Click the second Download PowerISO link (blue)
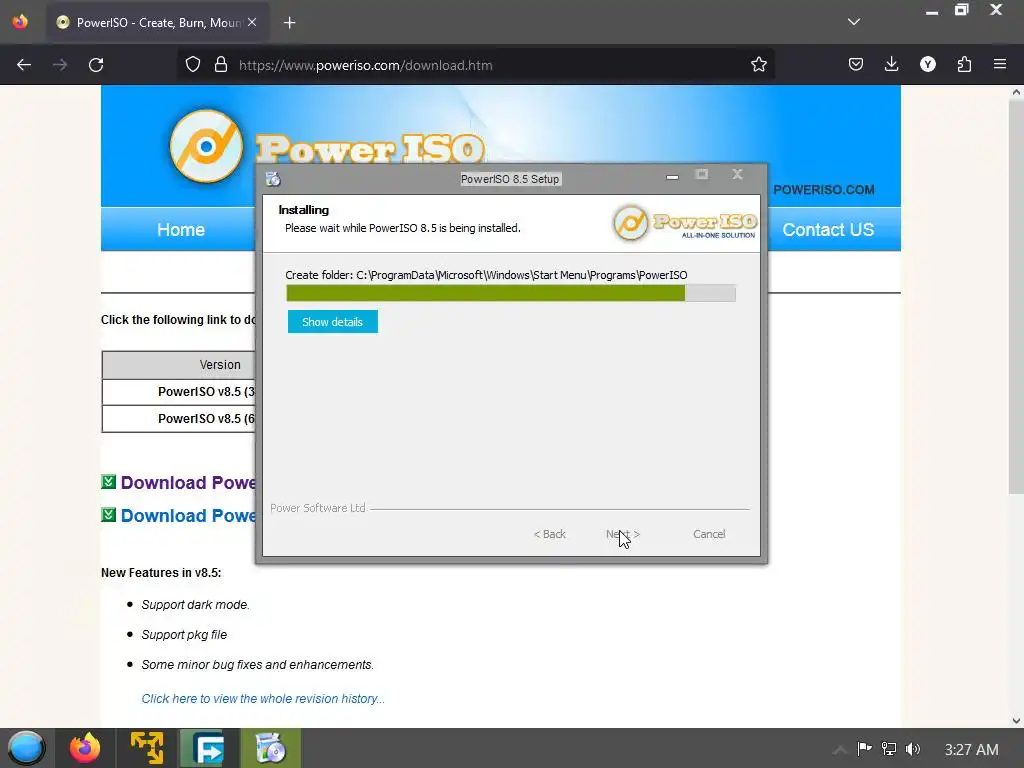 click(x=188, y=516)
